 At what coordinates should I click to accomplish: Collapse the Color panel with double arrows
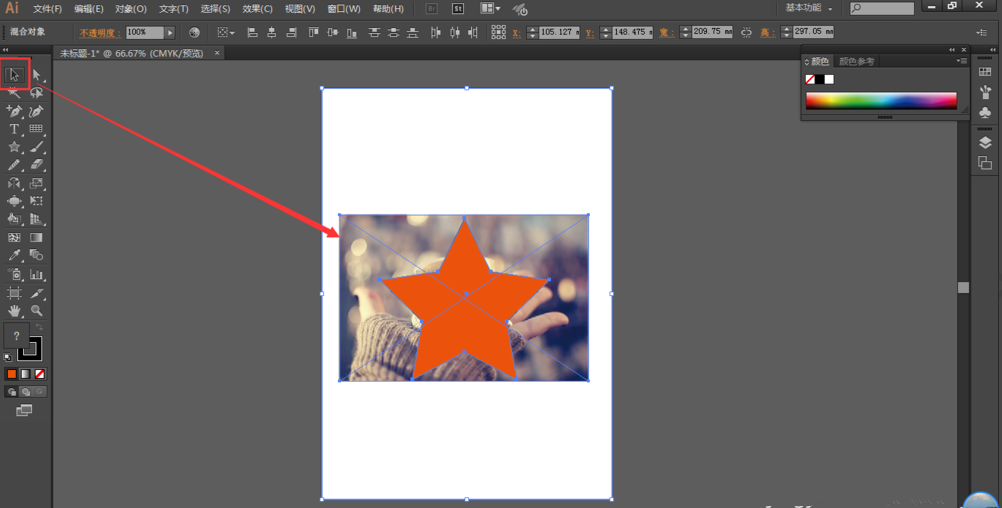click(952, 49)
